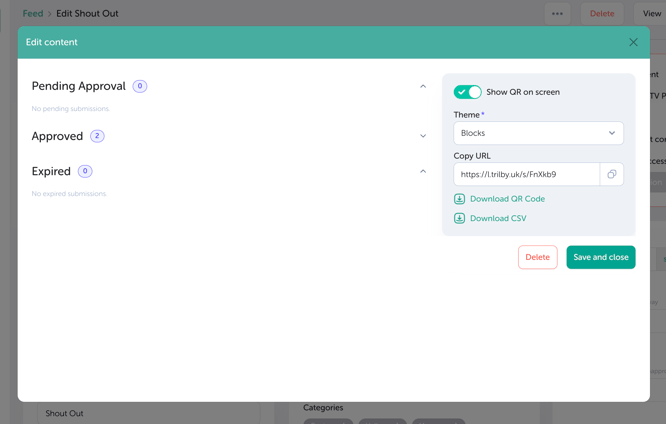Open the three-dots more options menu

click(x=557, y=14)
